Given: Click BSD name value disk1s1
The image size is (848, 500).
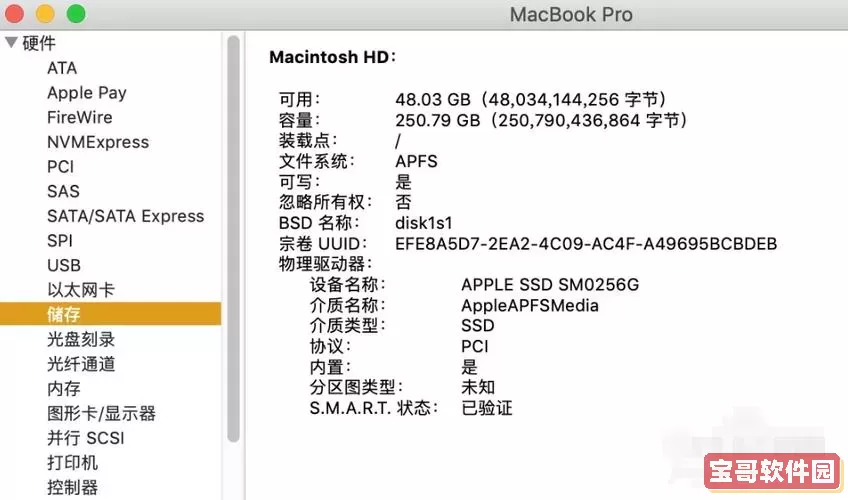Looking at the screenshot, I should coord(423,223).
